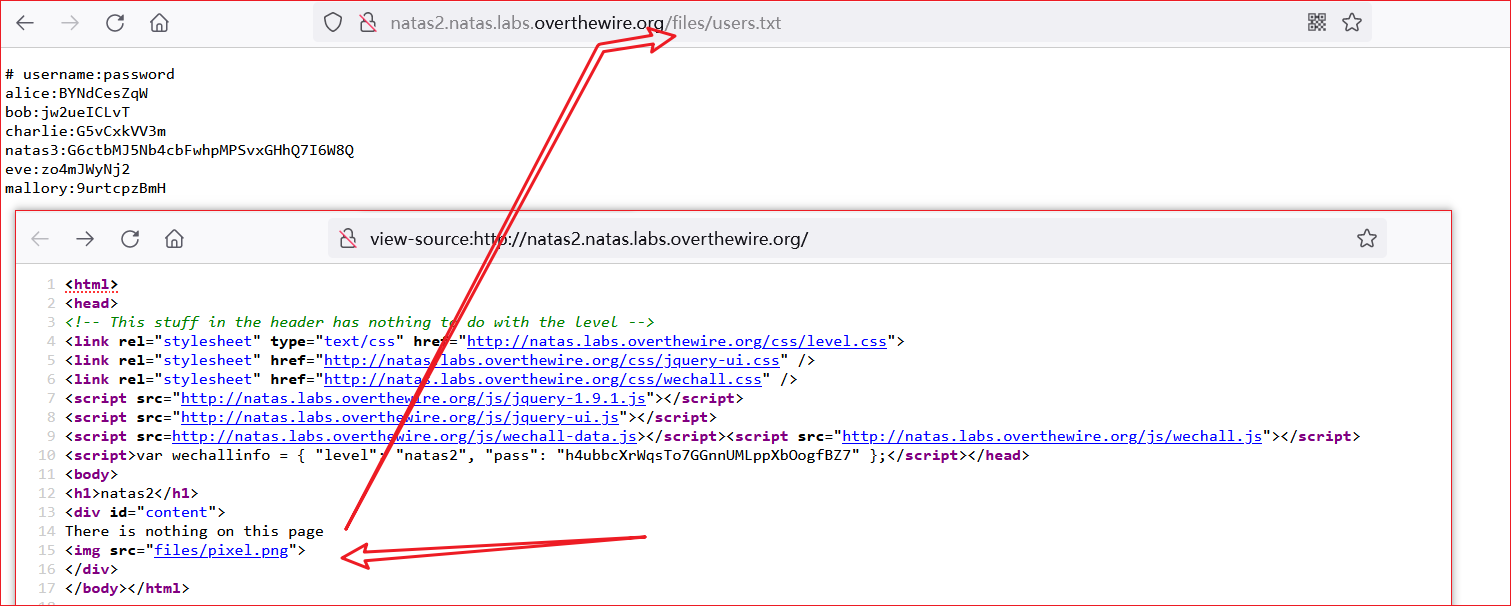The image size is (1511, 606).
Task: Click the insecure lock icon in view-source bar
Action: tap(348, 239)
